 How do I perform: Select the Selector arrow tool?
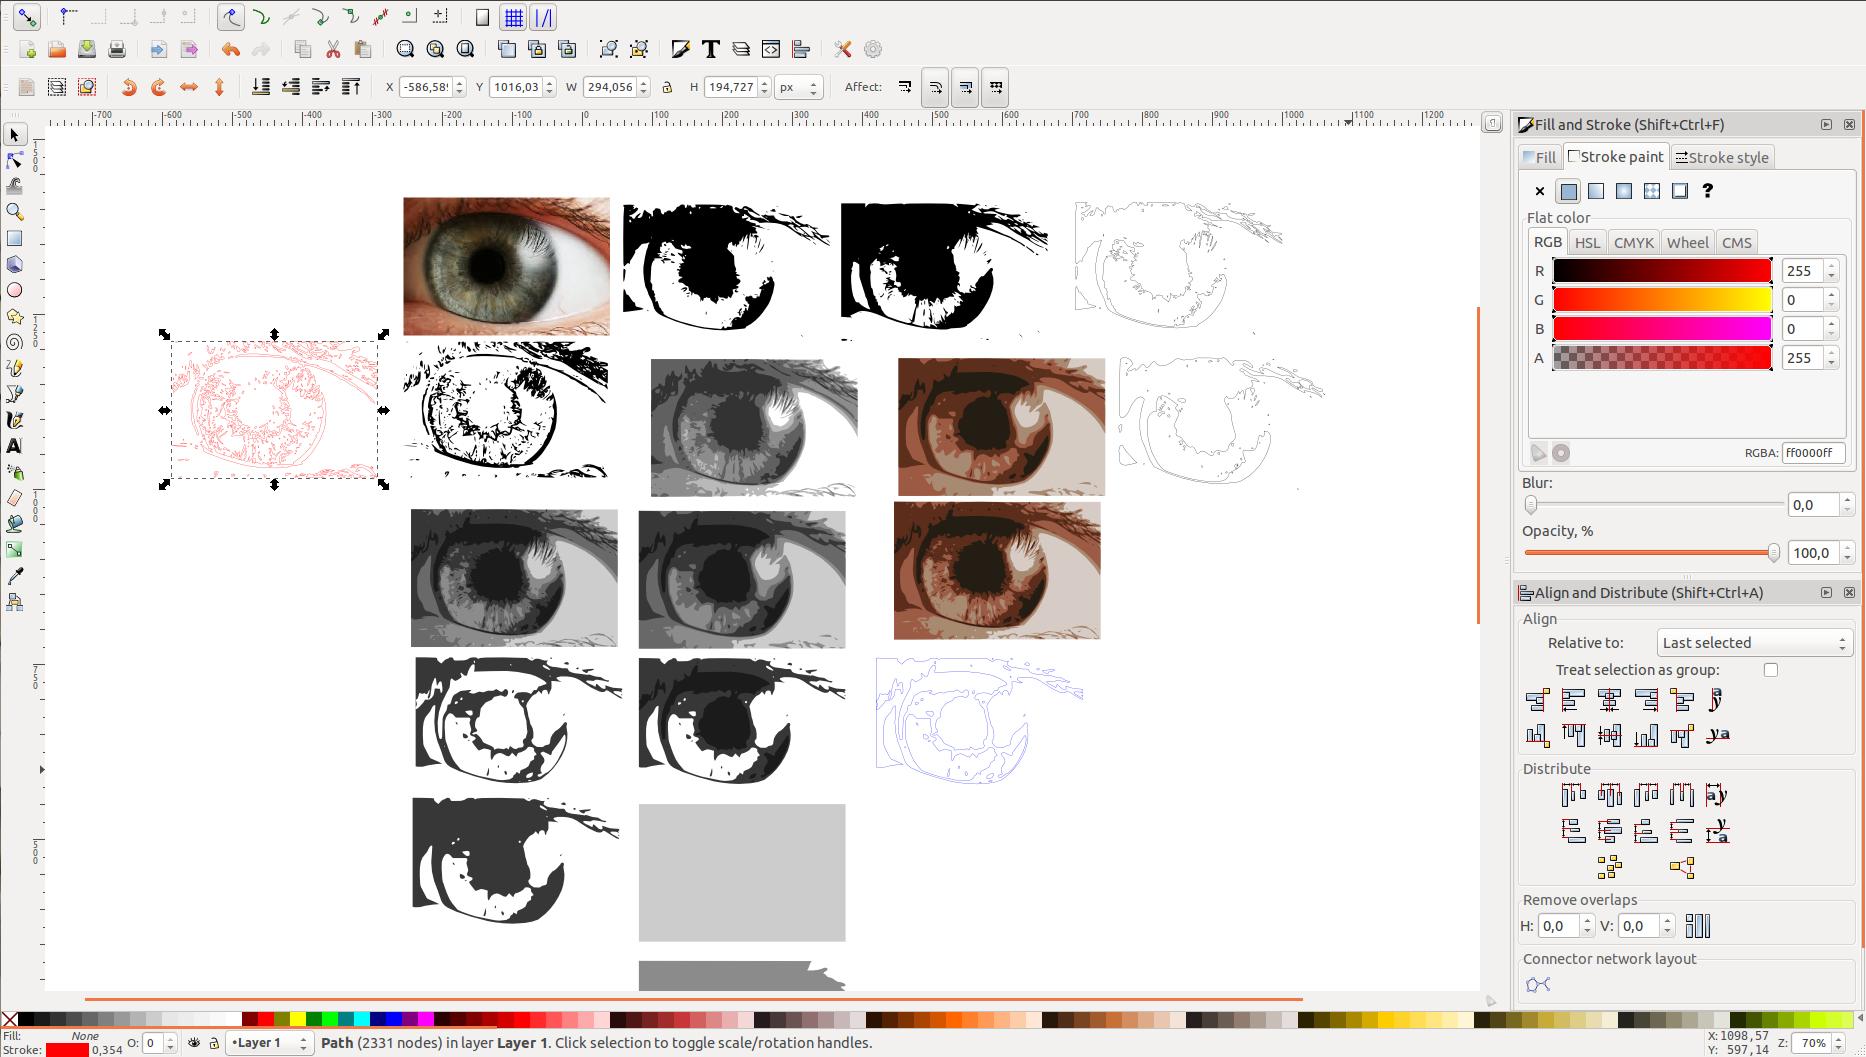14,135
